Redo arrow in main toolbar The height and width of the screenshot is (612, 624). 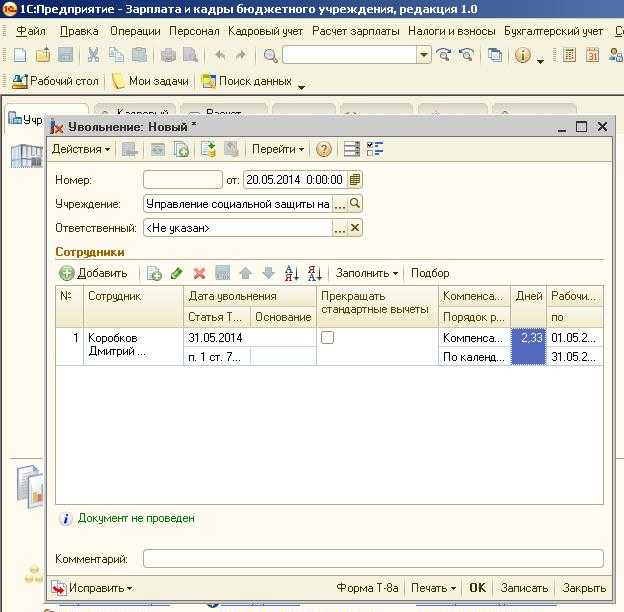tap(240, 55)
